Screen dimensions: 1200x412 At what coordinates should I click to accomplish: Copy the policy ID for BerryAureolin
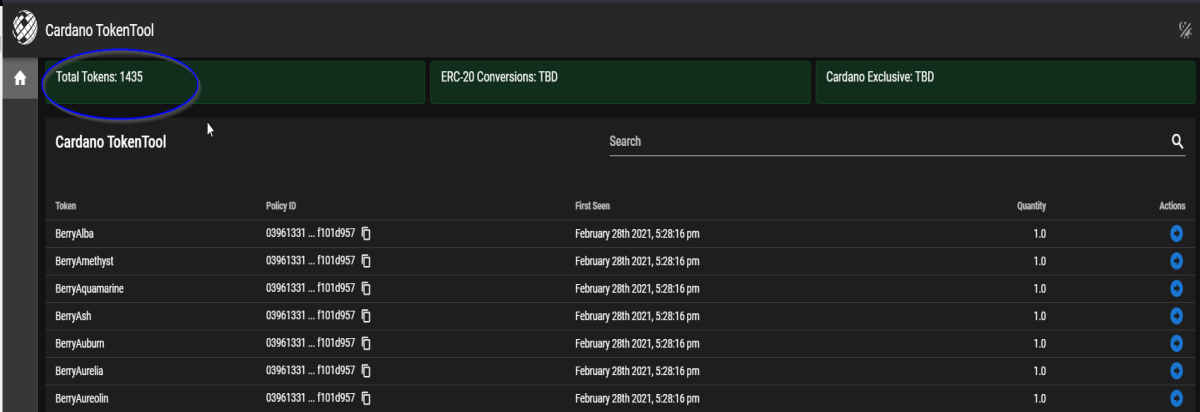[x=366, y=398]
